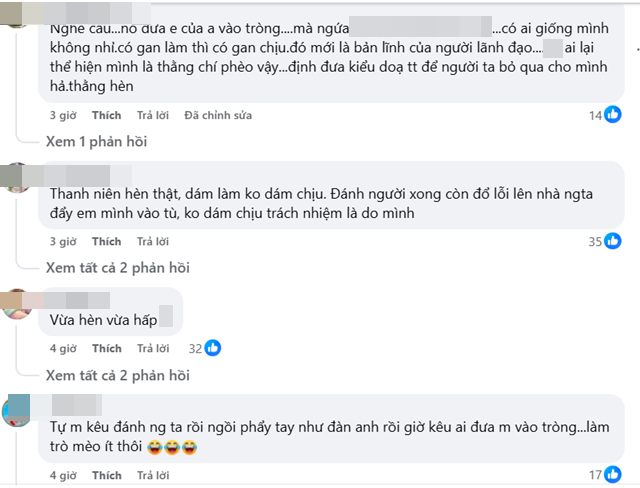Reply to the "Vừa hèn vừa hấp" comment

[153, 349]
